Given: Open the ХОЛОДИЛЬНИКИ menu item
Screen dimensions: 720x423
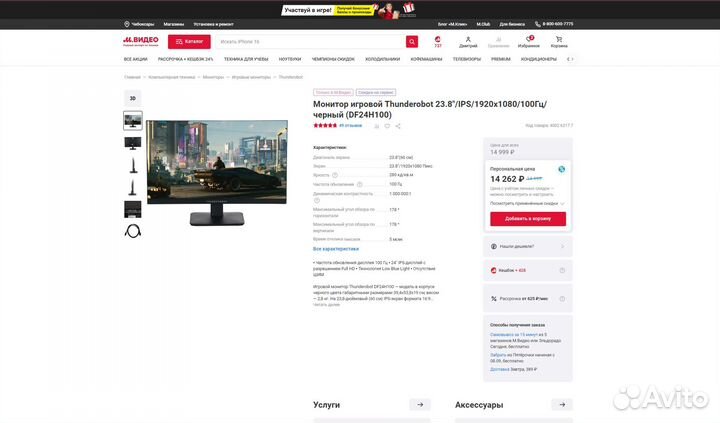Looking at the screenshot, I should (x=382, y=59).
